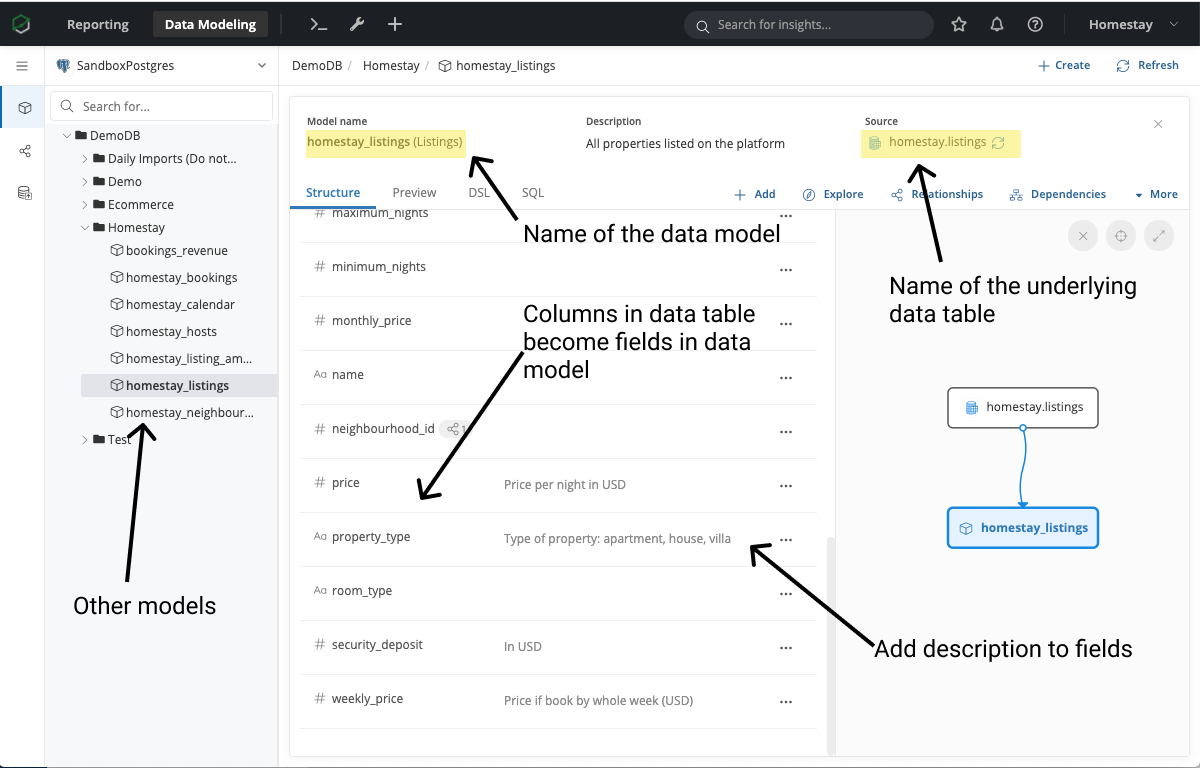Open the More dropdown menu

point(1156,194)
